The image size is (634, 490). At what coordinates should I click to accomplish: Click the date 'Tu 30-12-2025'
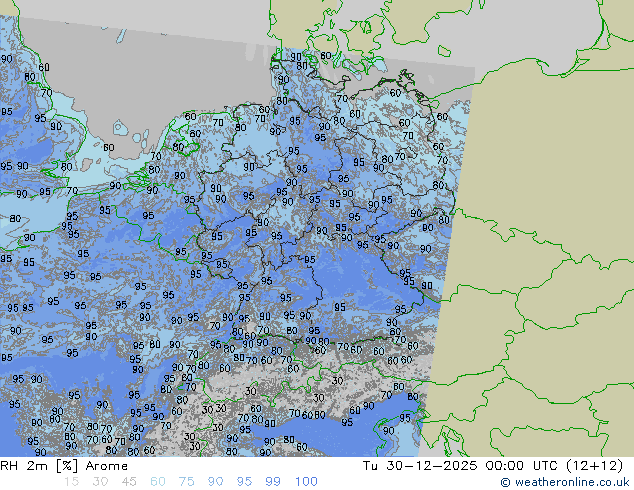(x=420, y=466)
